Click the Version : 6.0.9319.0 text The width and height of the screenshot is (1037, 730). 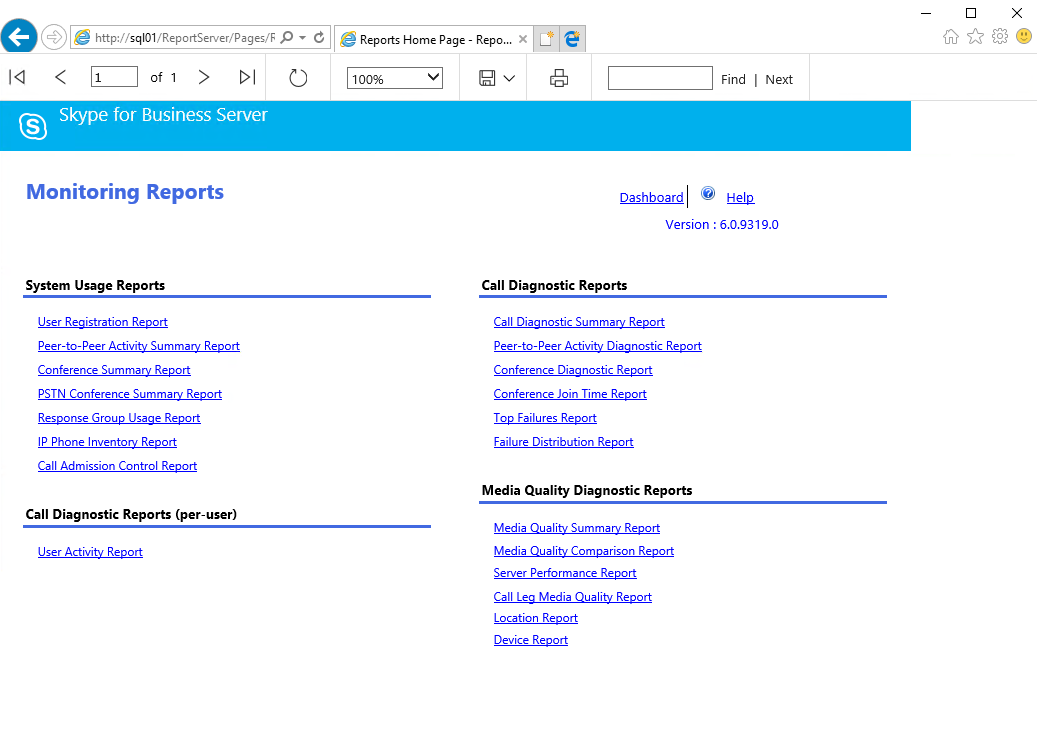[x=722, y=225]
